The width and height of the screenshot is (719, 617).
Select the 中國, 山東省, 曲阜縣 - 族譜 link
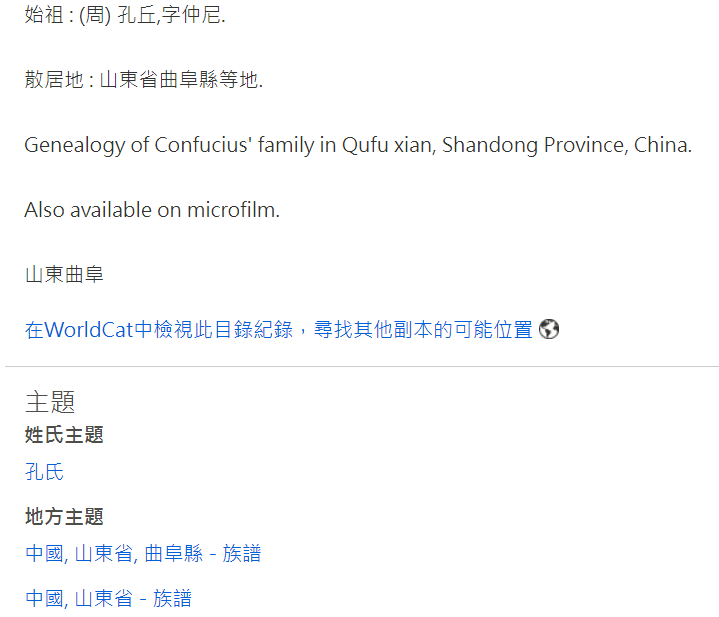pyautogui.click(x=143, y=553)
